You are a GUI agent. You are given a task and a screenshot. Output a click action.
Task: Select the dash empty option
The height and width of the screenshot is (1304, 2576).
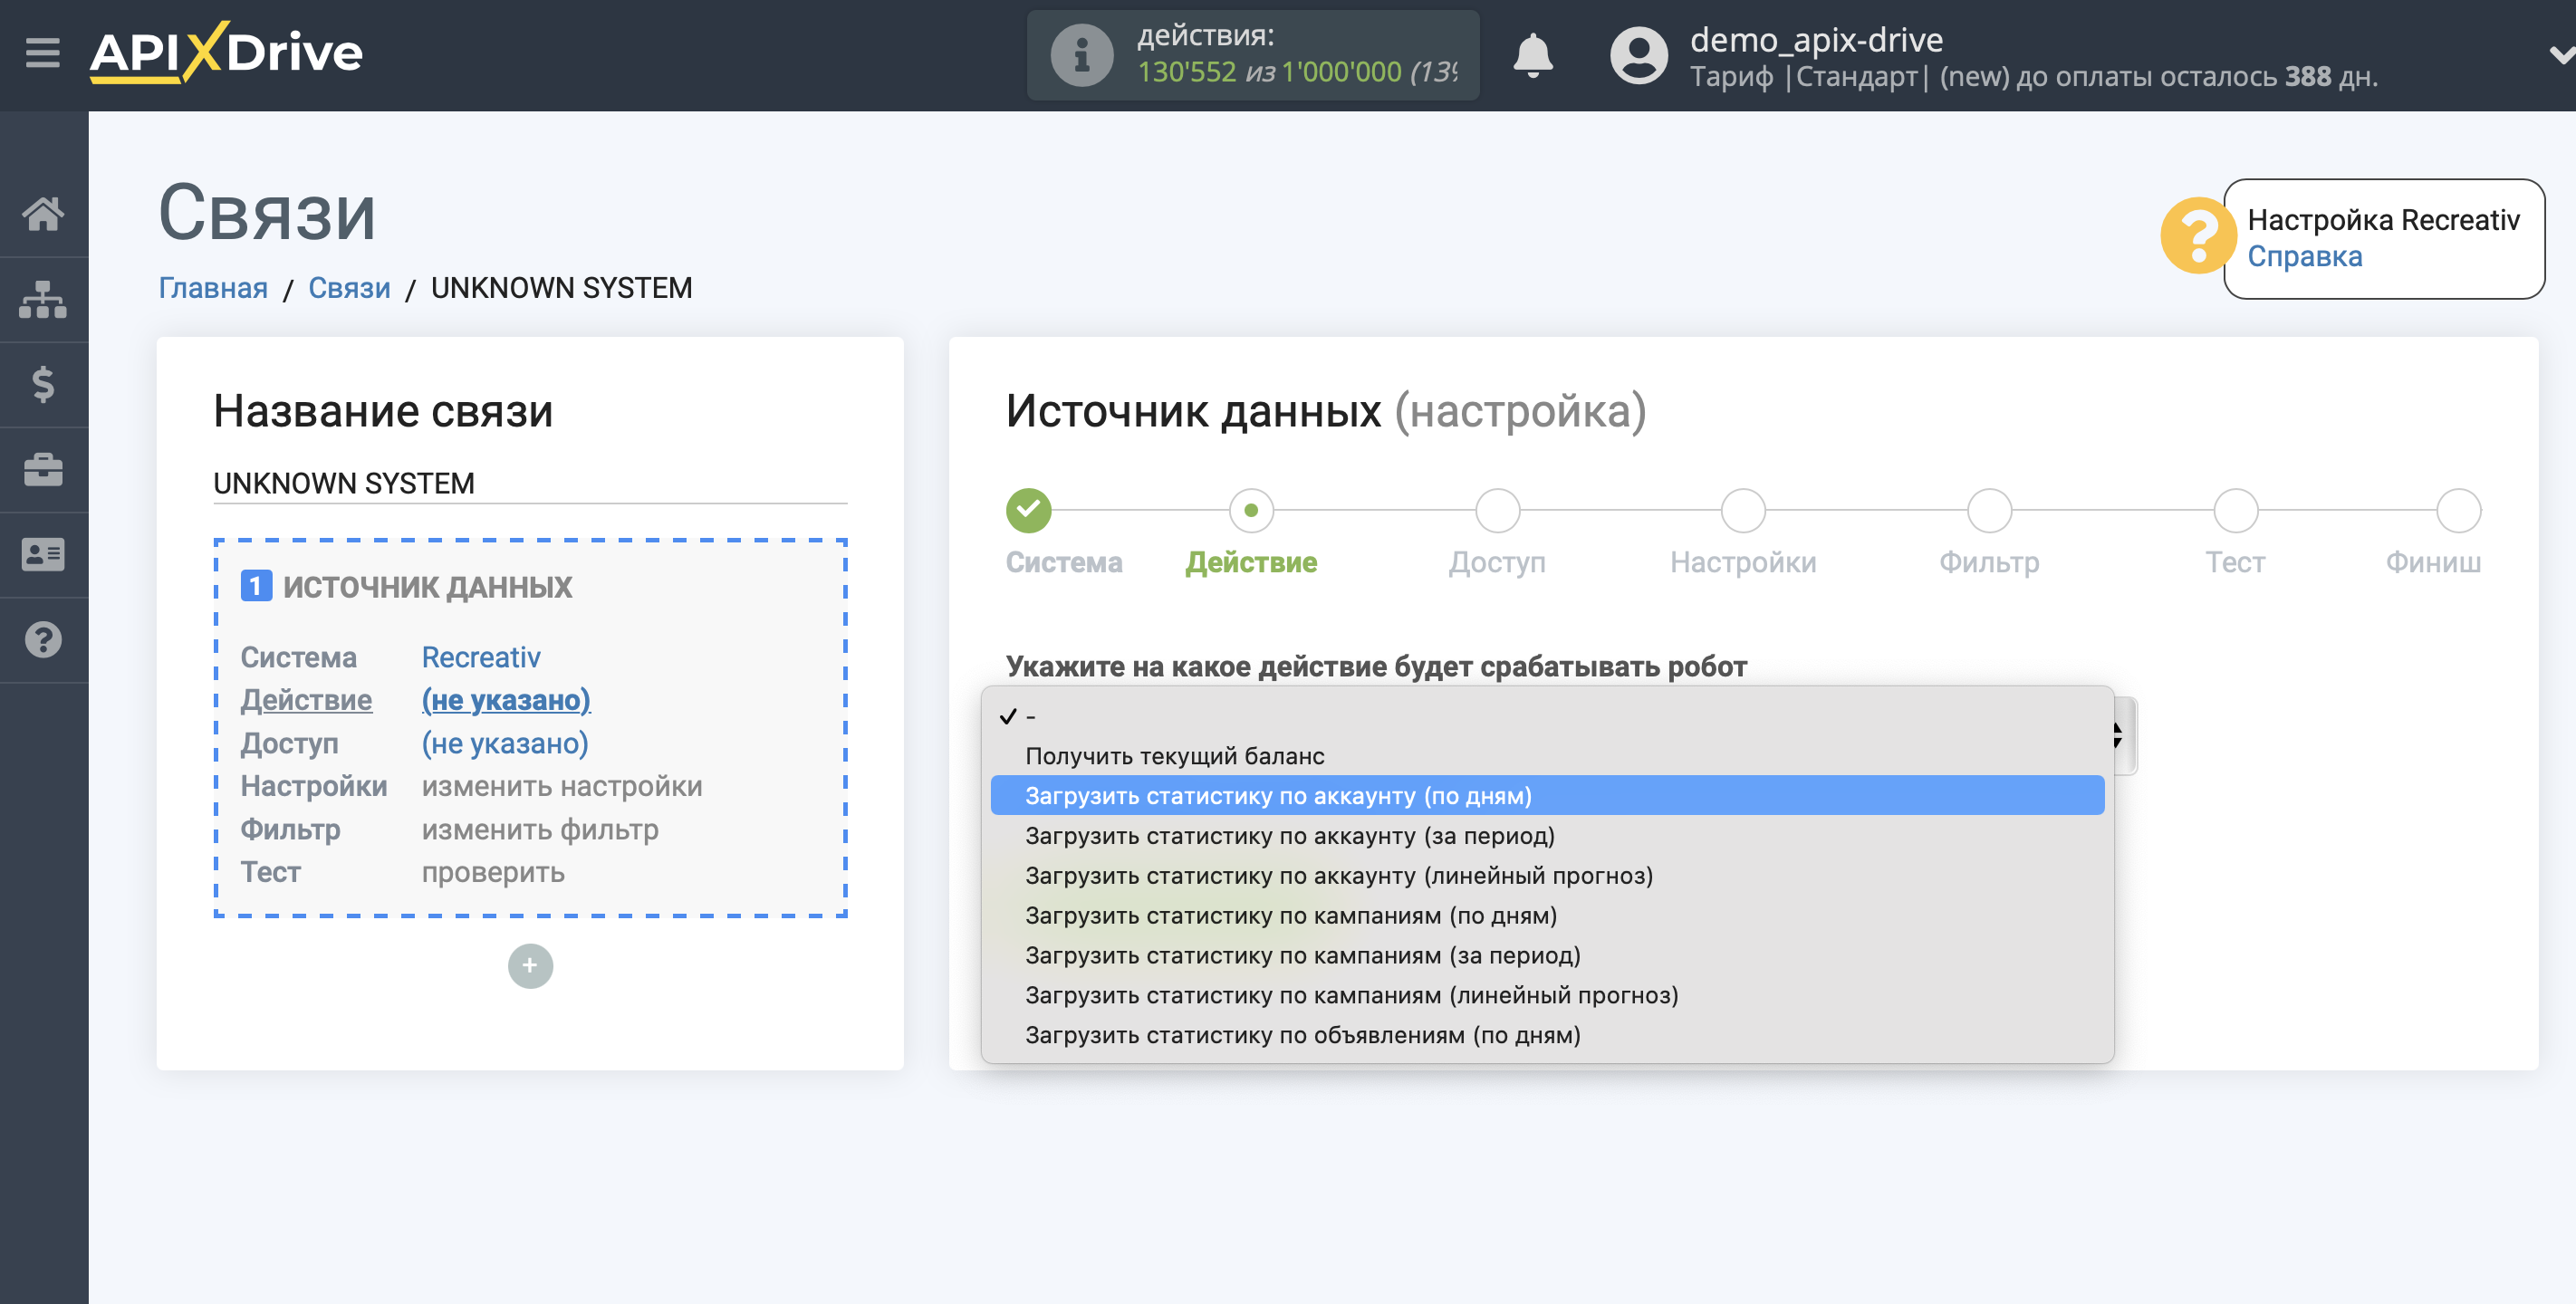(1547, 716)
